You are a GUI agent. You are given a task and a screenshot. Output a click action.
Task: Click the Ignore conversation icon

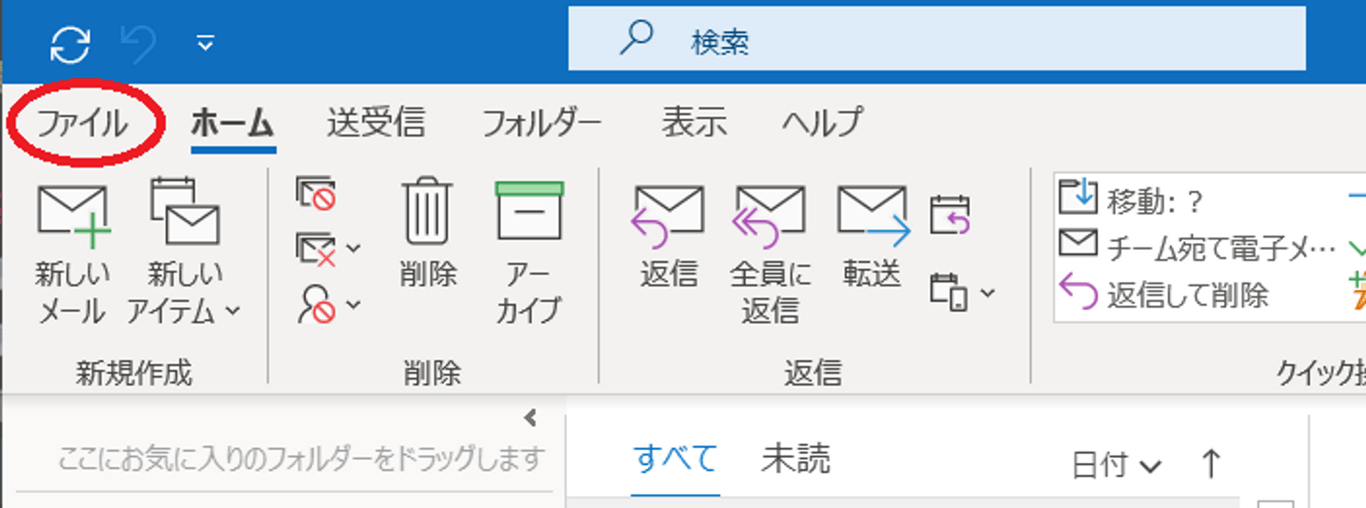coord(316,194)
